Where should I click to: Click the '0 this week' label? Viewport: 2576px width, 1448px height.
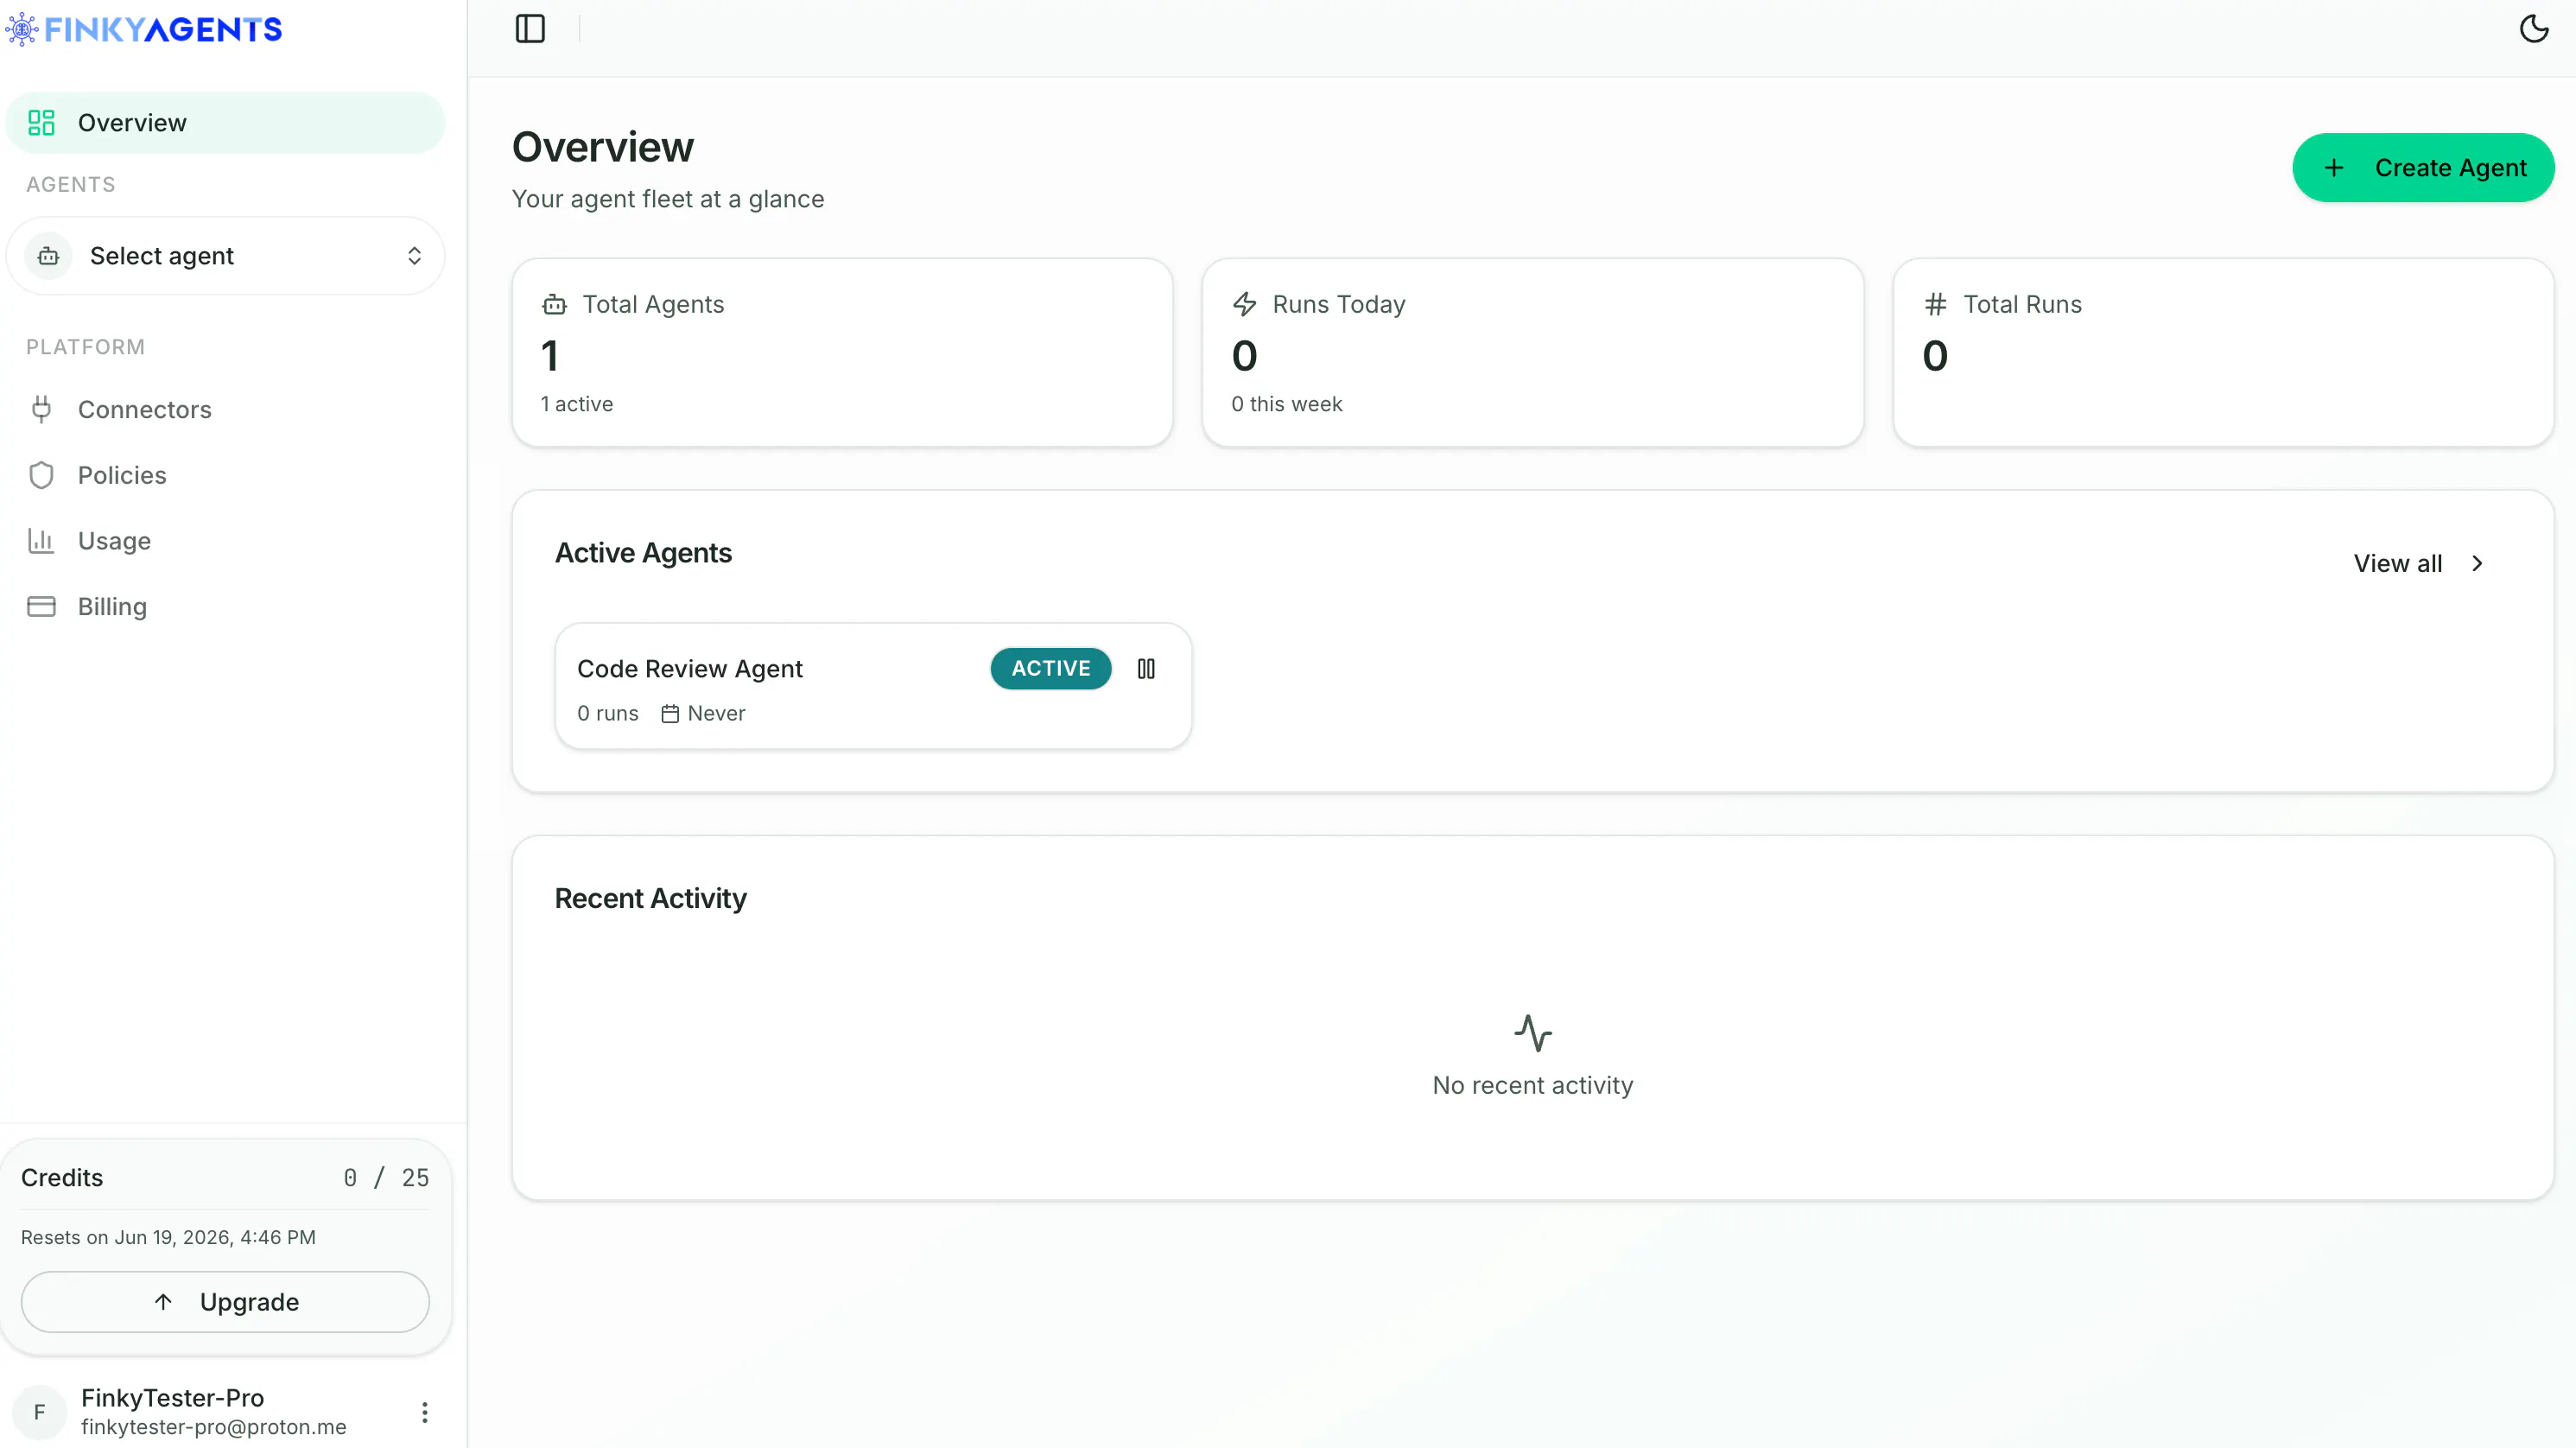(1286, 404)
